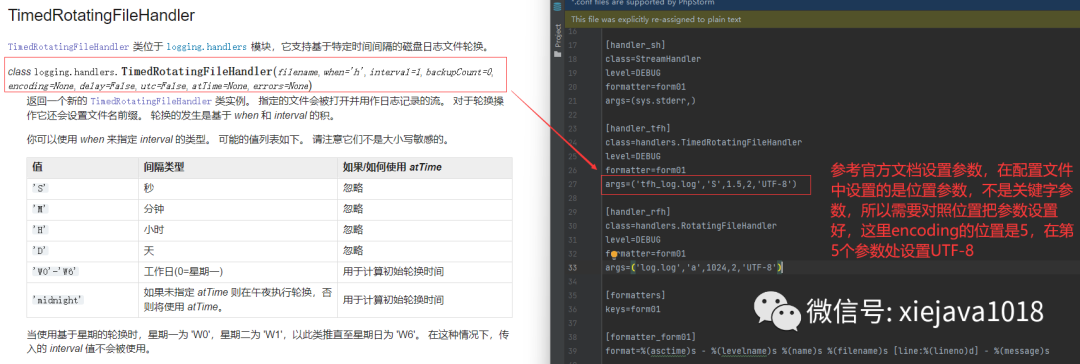The image size is (1080, 364).
Task: Click formatter=form01 on line 20
Action: point(645,87)
